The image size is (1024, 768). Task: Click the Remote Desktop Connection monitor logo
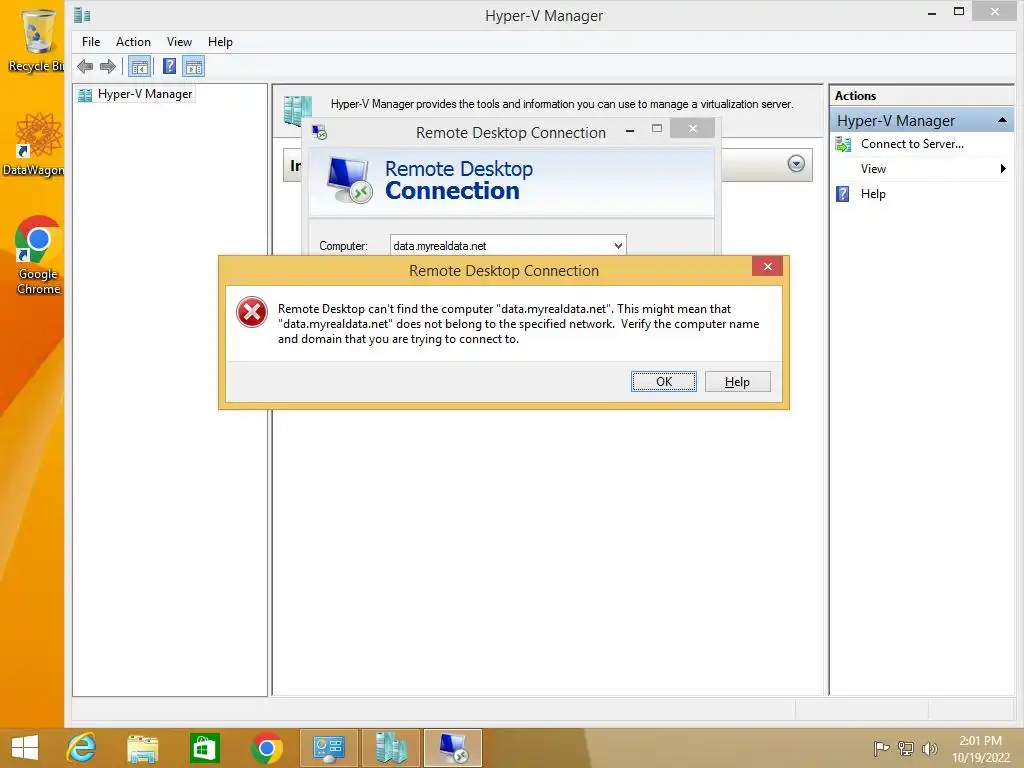[349, 180]
